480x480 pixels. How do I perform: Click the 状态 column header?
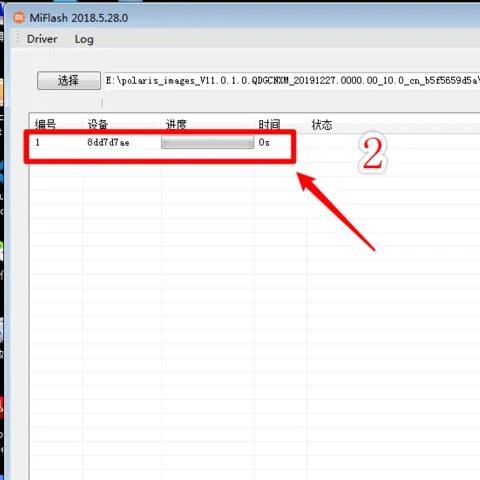tap(322, 125)
